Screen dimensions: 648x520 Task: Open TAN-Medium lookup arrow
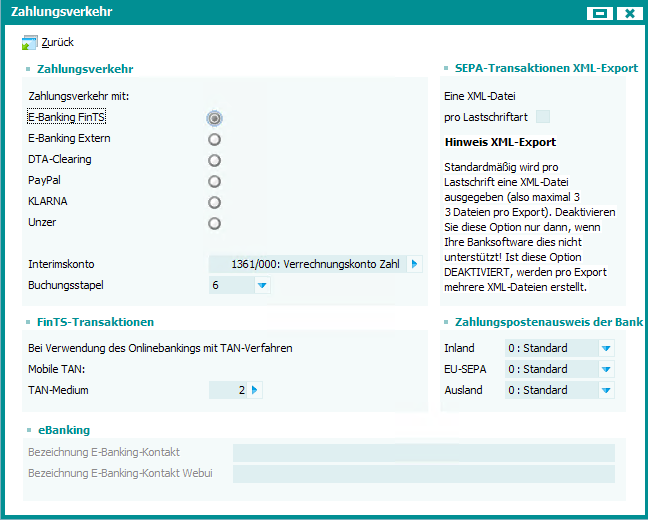click(255, 390)
